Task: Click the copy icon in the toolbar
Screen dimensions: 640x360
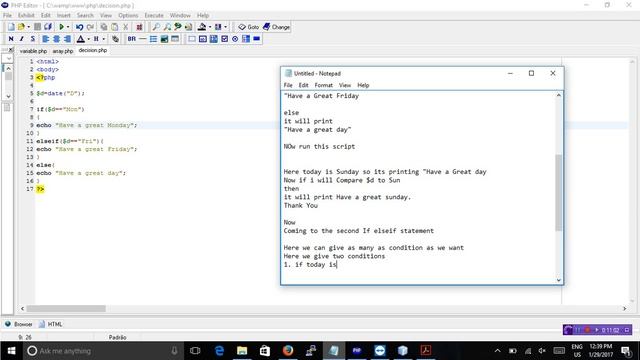Action: 104,27
